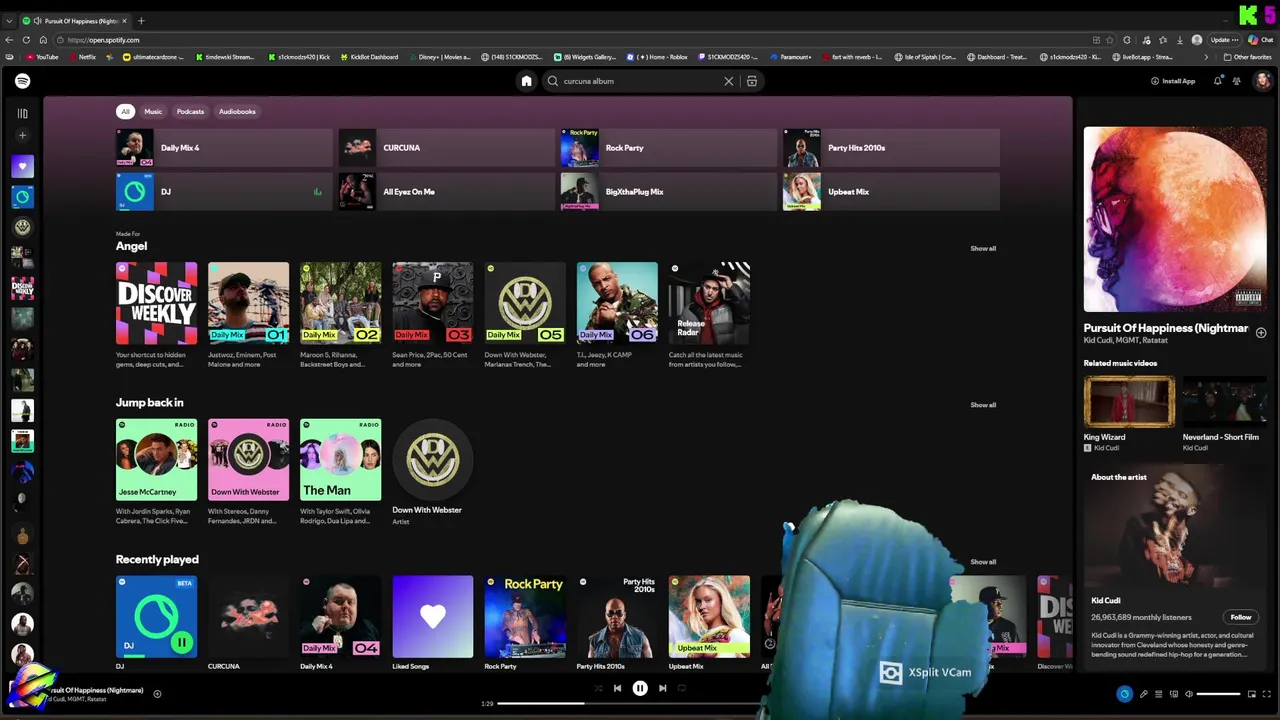1280x720 pixels.
Task: Open All Eyez On Me shortcut tile
Action: 446,192
